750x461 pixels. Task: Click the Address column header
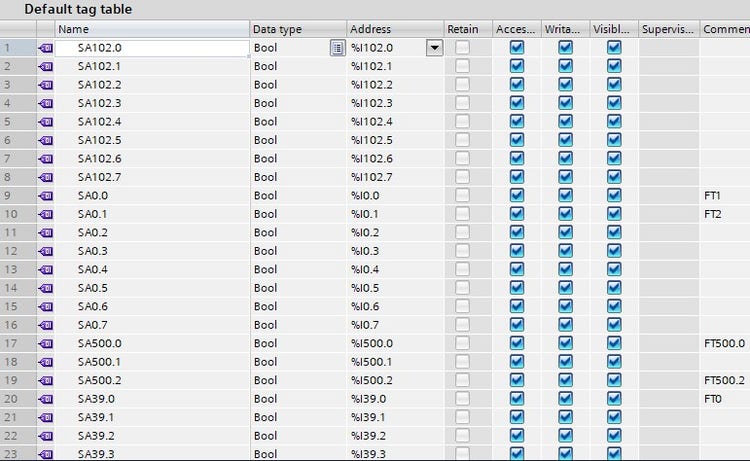click(394, 29)
